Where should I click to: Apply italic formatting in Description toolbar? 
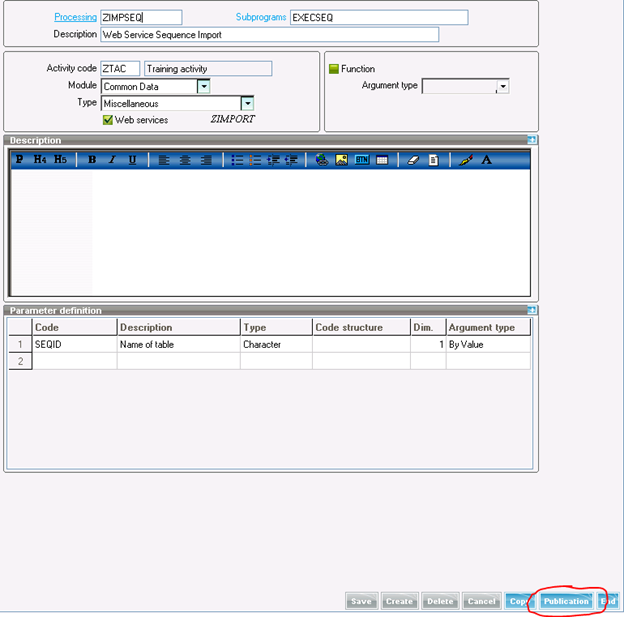[112, 160]
